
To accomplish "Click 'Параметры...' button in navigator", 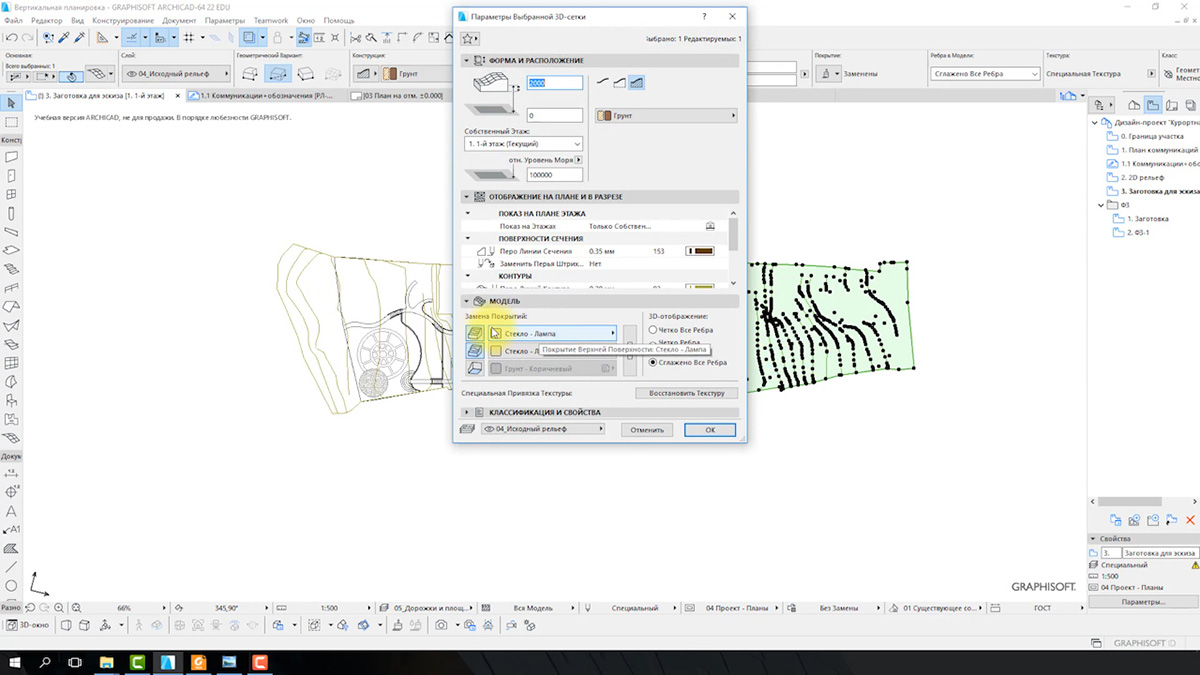I will pos(1142,602).
